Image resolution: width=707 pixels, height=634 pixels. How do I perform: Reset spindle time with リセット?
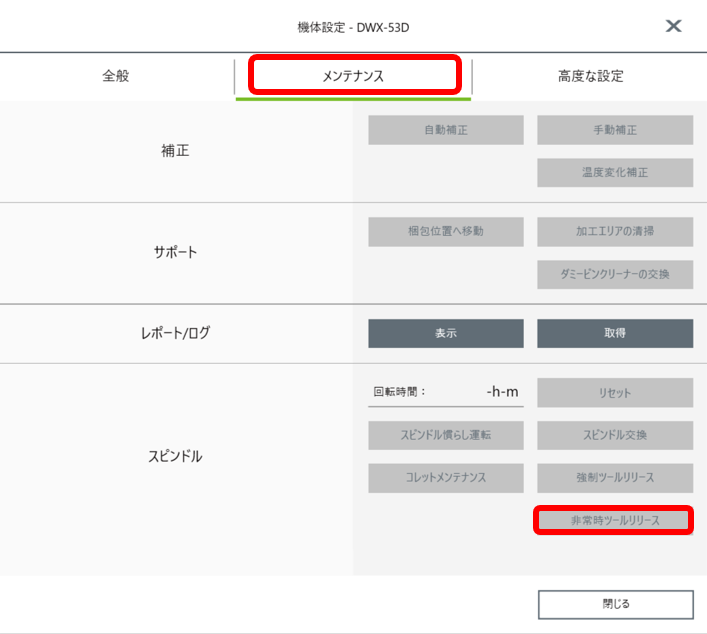(615, 393)
